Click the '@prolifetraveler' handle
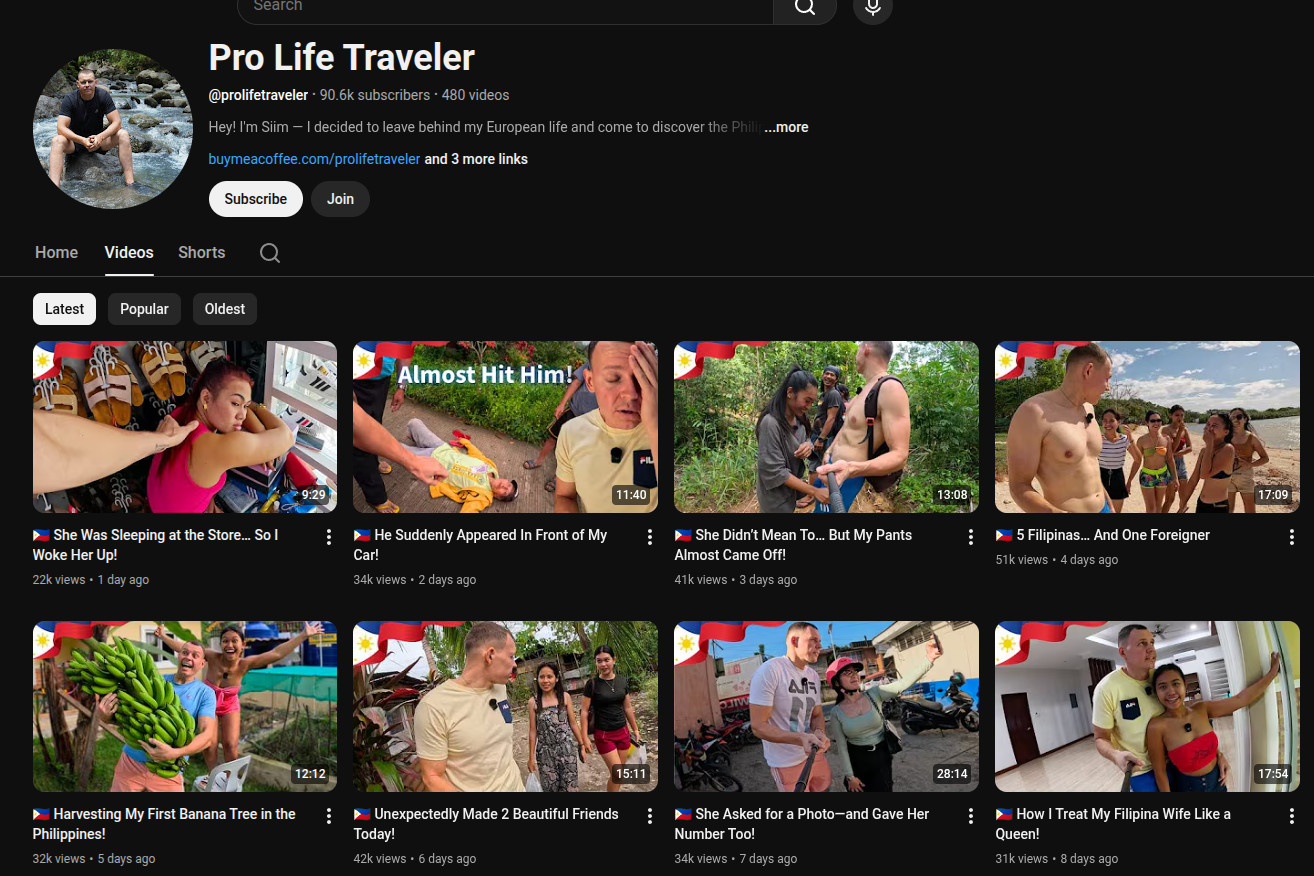This screenshot has width=1314, height=876. tap(258, 95)
